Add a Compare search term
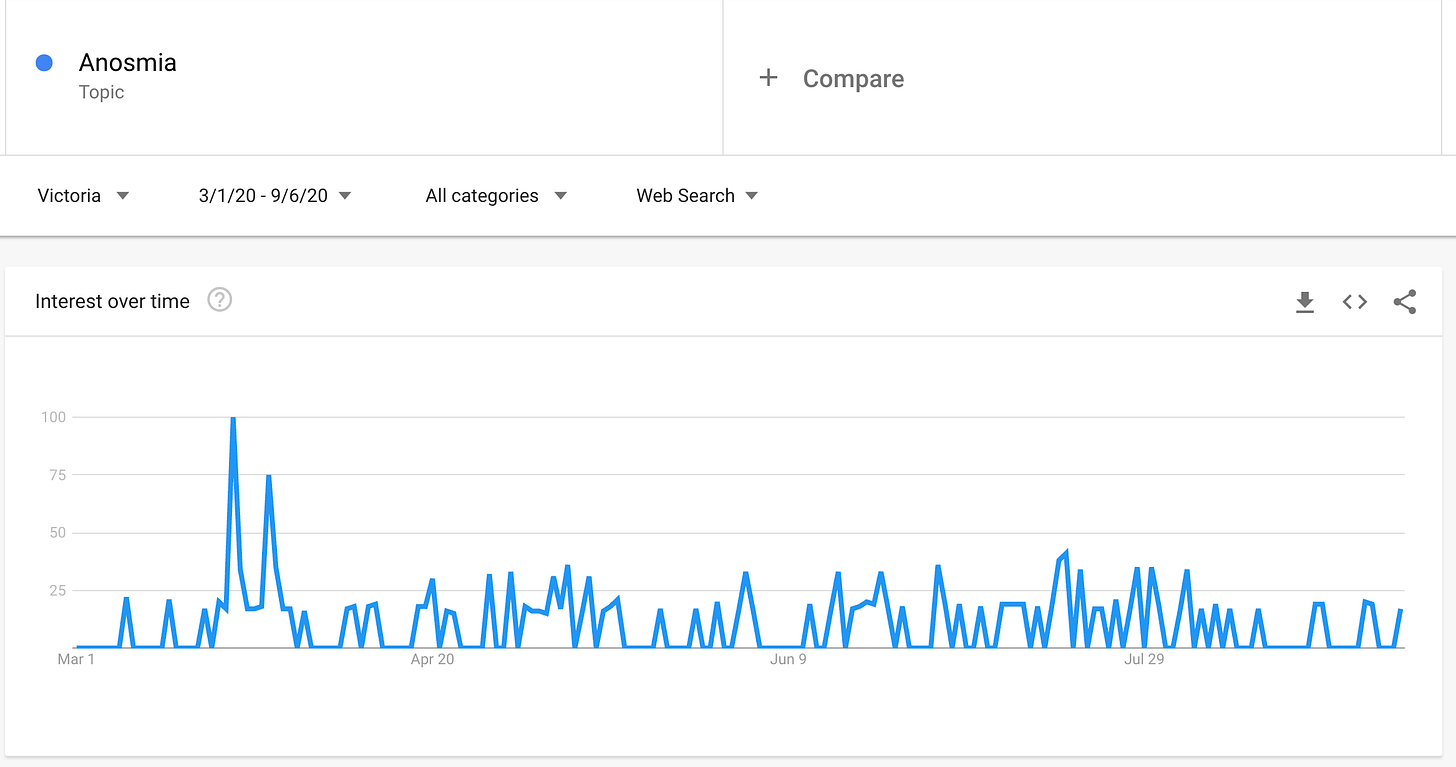Image resolution: width=1456 pixels, height=767 pixels. click(x=853, y=79)
